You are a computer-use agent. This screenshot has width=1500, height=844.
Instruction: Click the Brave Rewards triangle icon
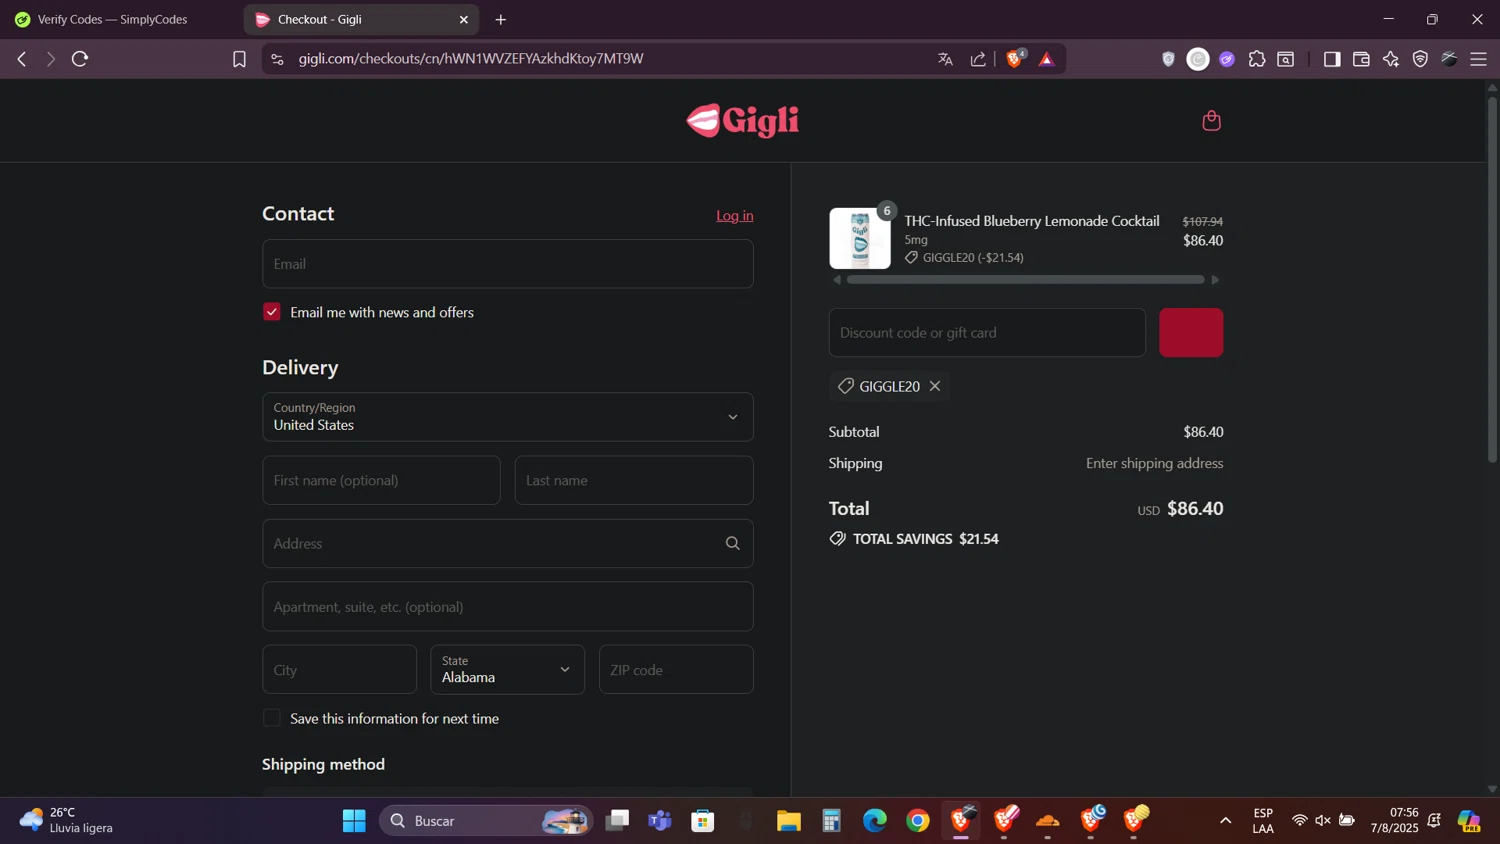[x=1047, y=59]
